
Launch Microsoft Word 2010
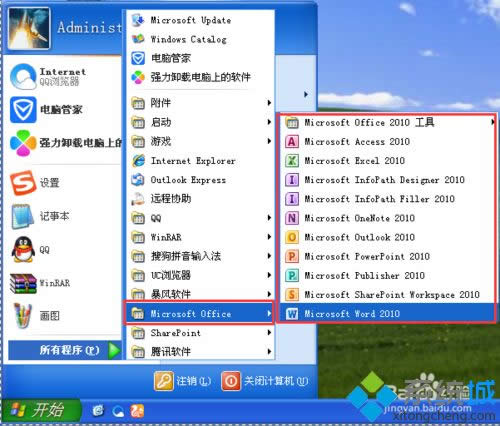click(x=387, y=314)
